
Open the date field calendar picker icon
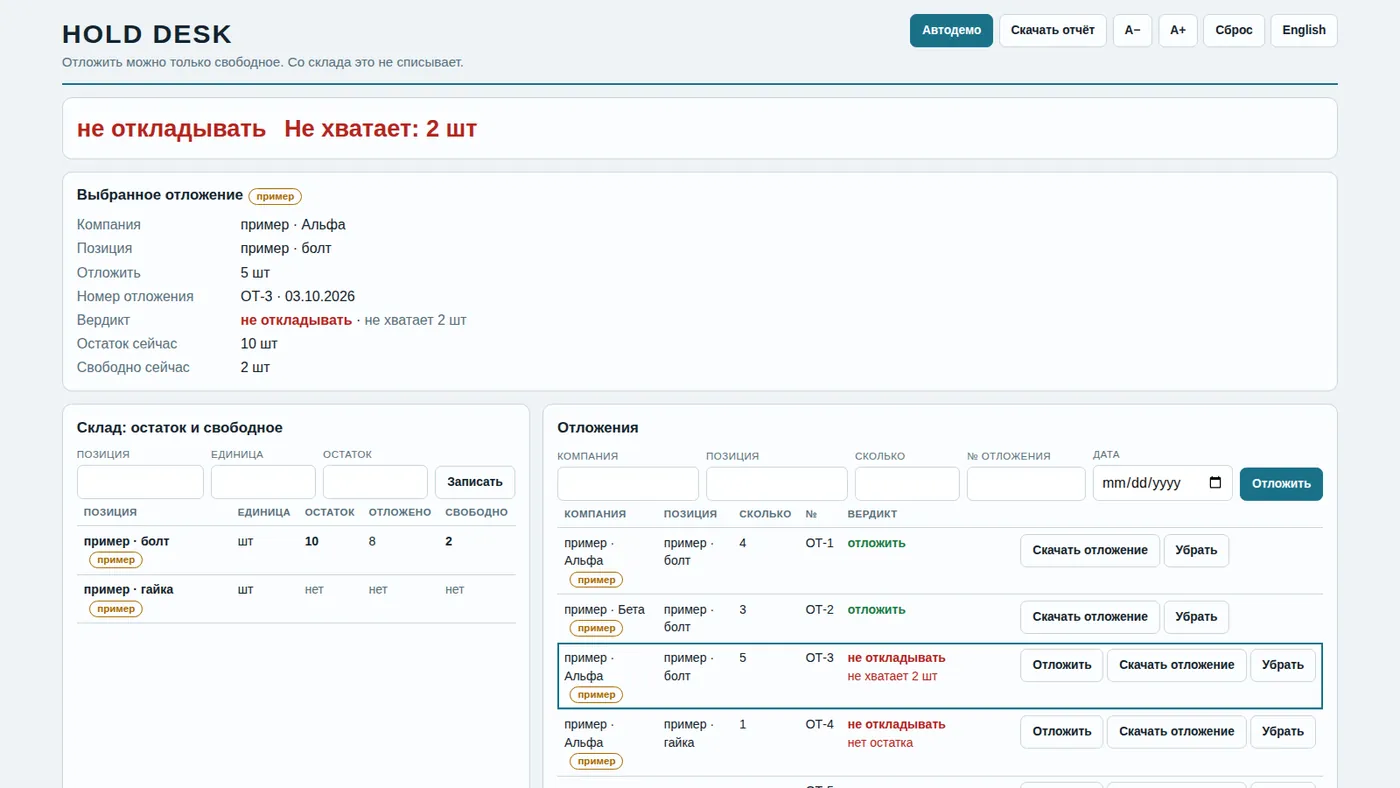(1215, 483)
